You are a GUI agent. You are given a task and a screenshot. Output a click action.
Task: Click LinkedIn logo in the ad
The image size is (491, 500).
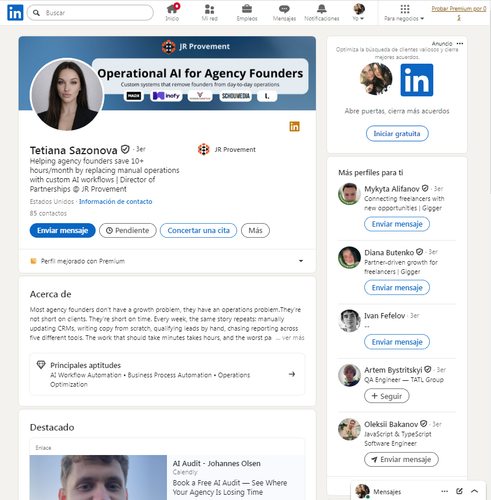tap(417, 80)
